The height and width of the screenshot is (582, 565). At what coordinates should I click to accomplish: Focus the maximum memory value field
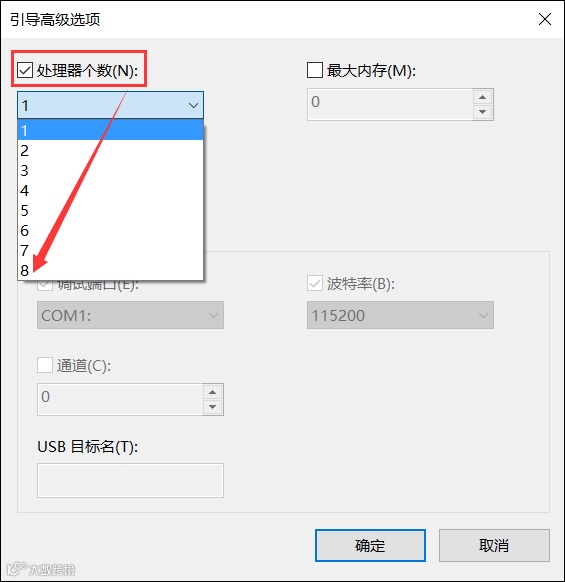point(390,104)
